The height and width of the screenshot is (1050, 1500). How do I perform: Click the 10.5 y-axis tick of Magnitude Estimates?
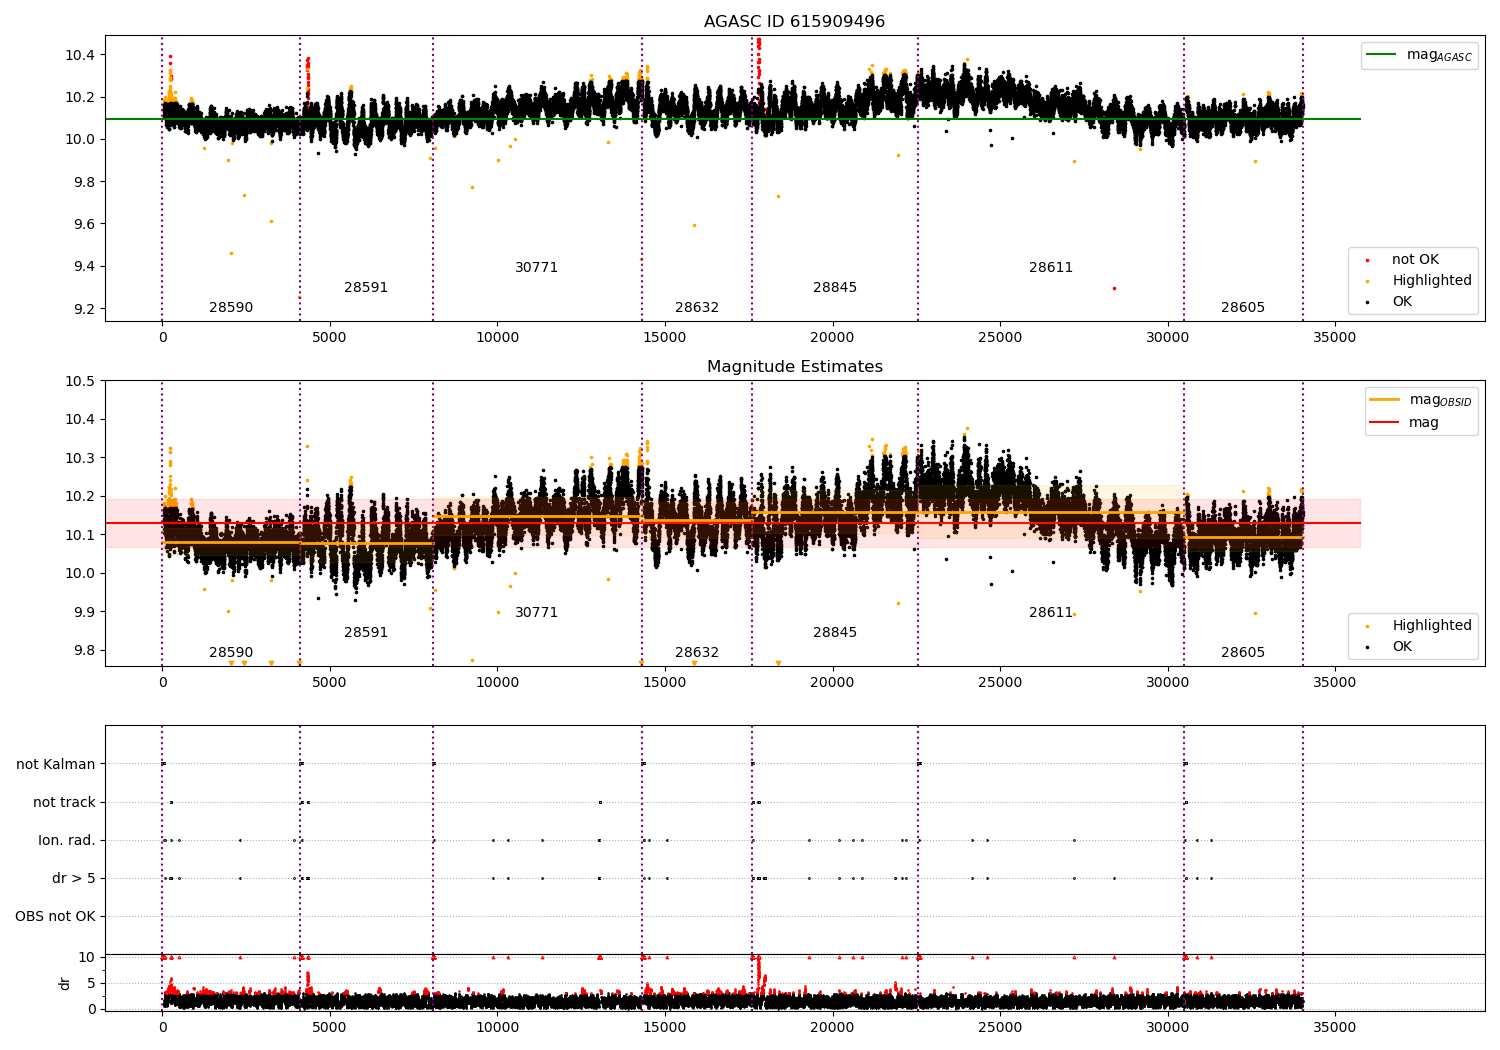pos(81,381)
